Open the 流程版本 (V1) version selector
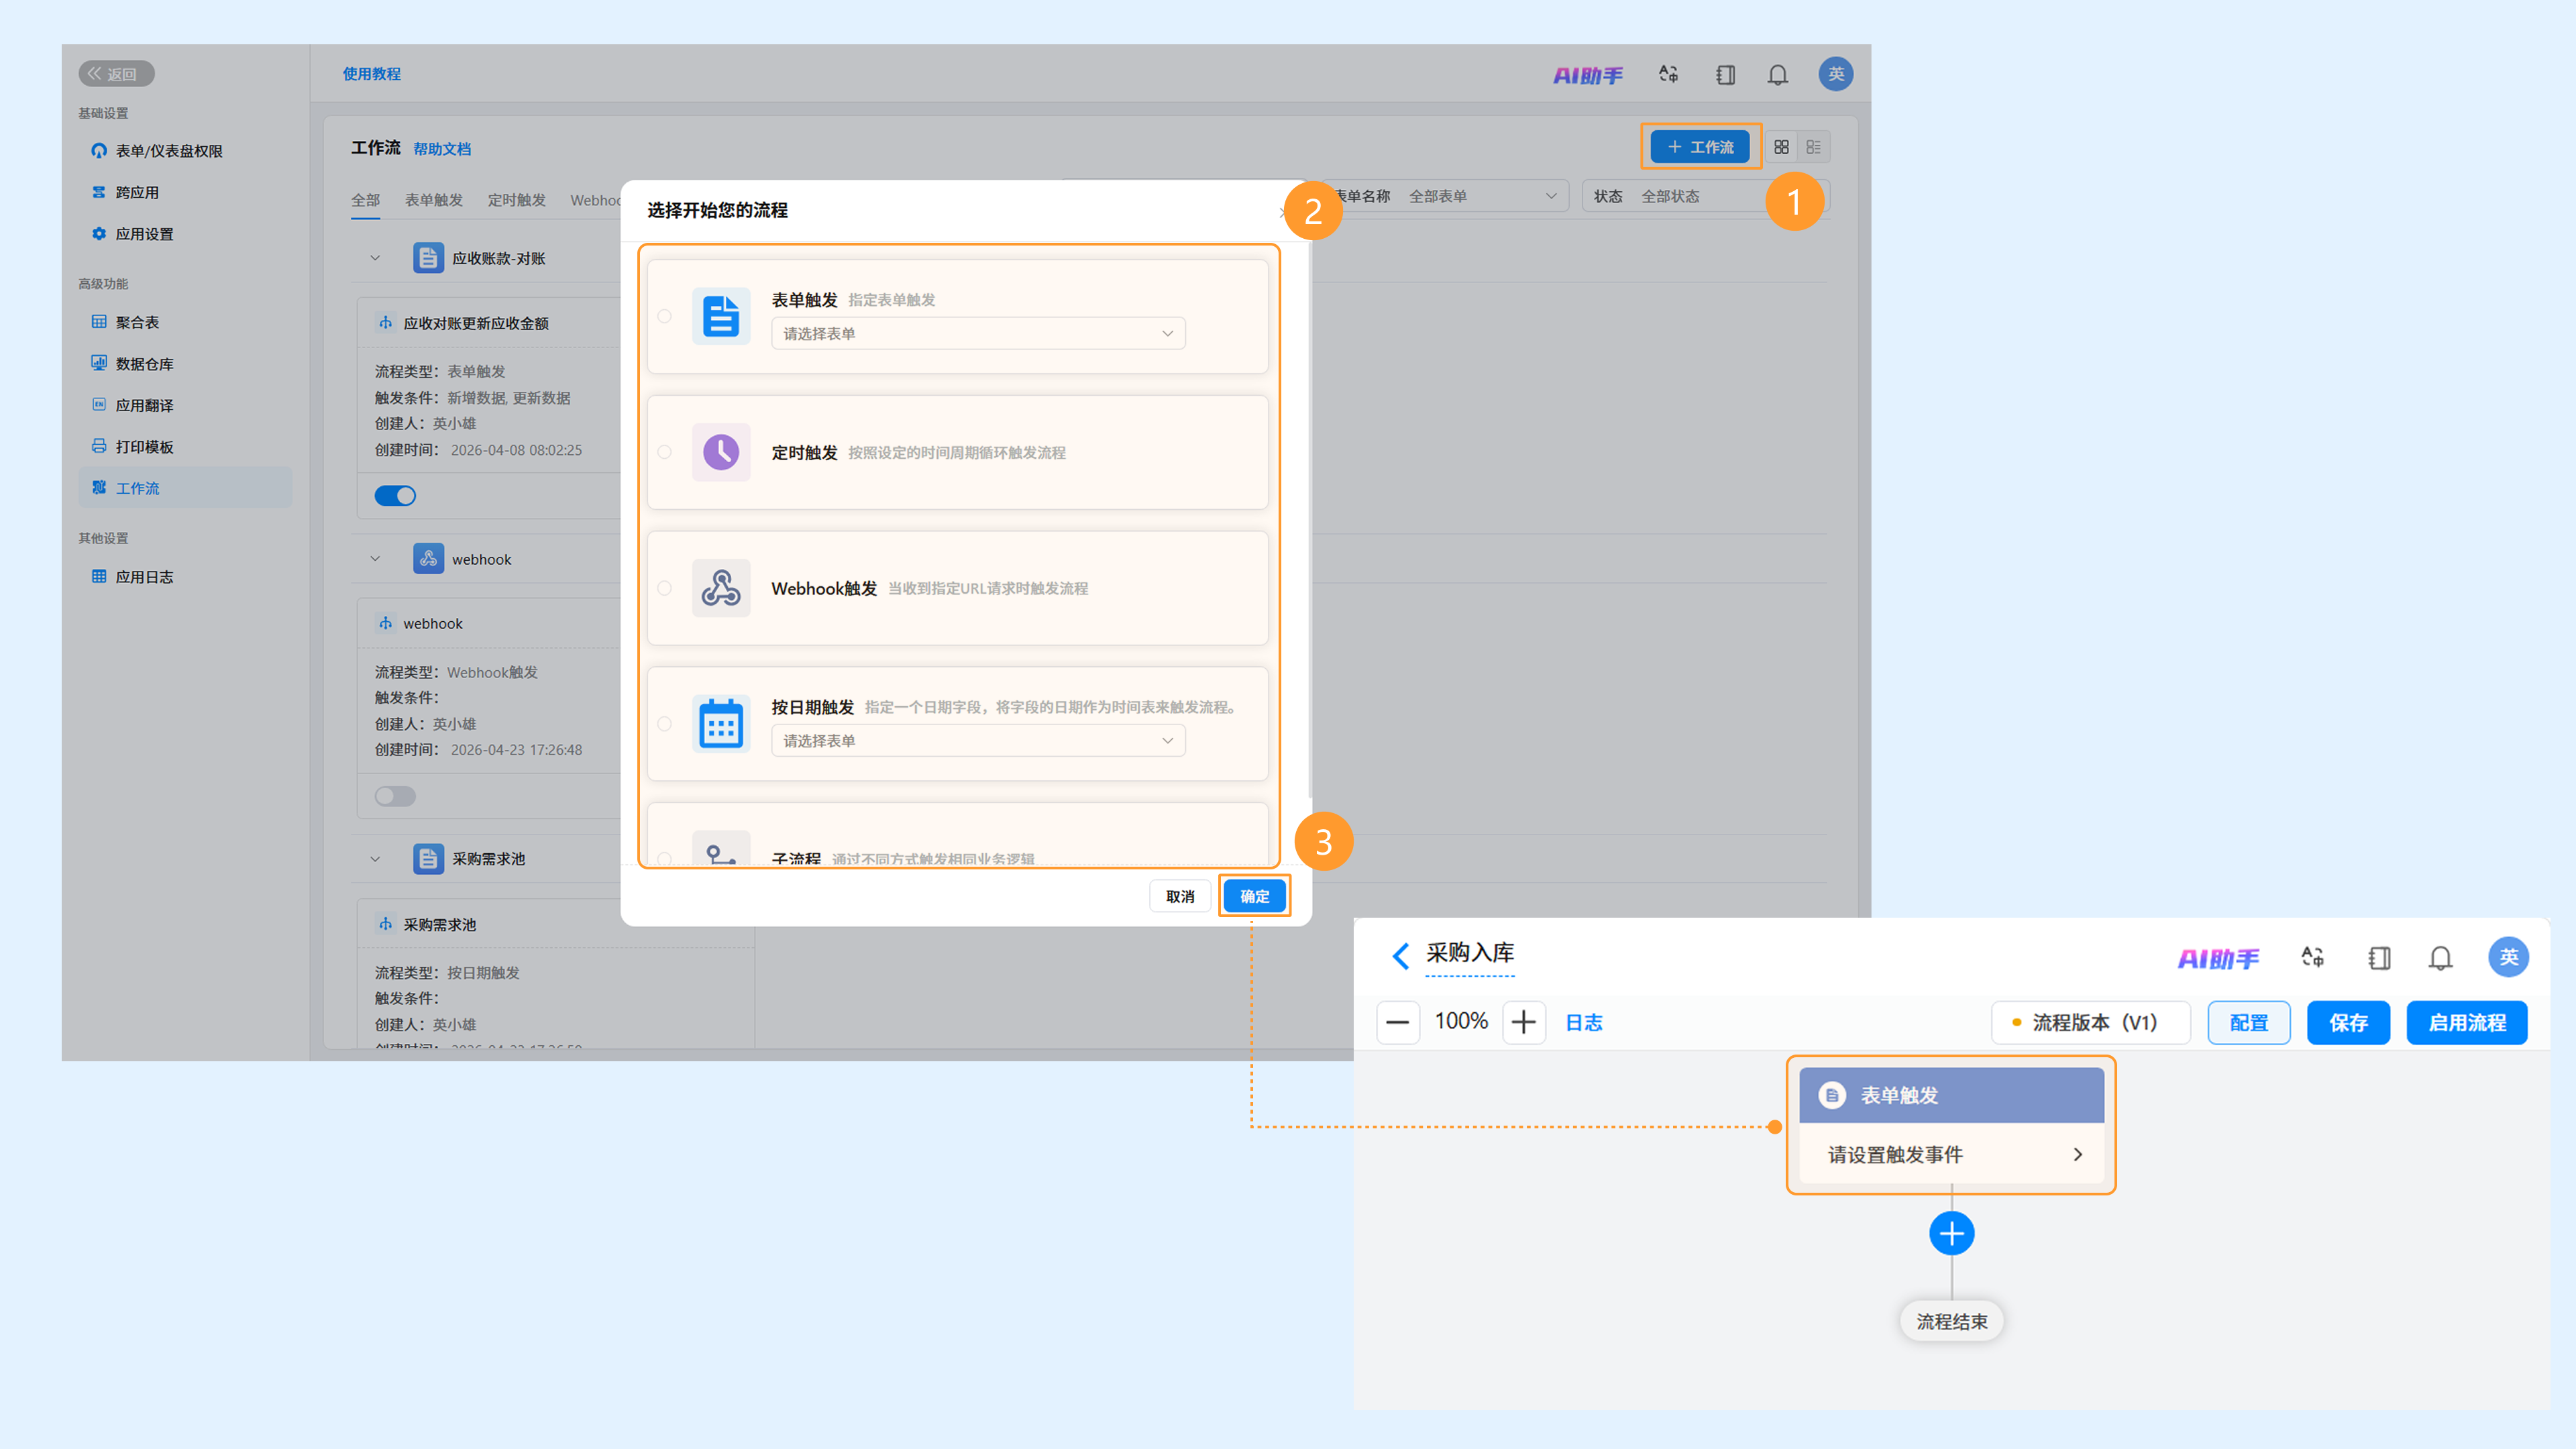This screenshot has width=2576, height=1449. click(x=2091, y=1022)
